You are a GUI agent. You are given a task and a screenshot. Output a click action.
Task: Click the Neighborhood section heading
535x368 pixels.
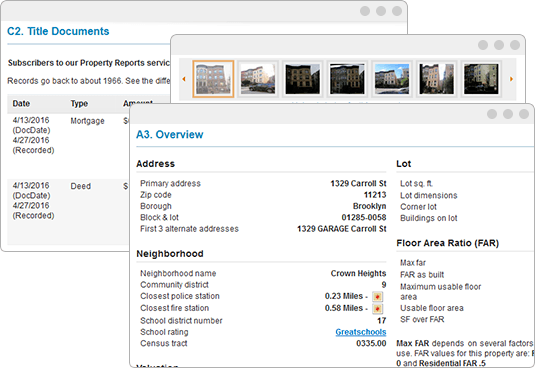(x=170, y=254)
